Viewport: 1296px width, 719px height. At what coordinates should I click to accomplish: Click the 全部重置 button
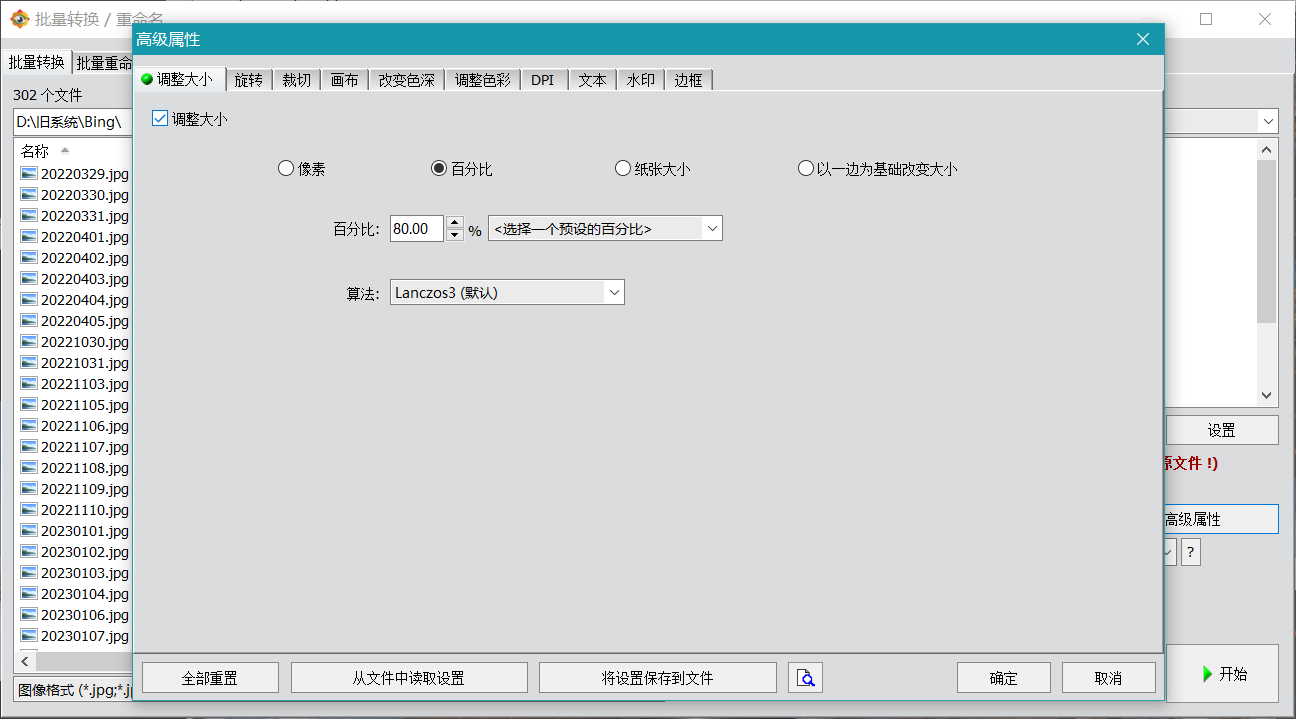click(x=210, y=678)
